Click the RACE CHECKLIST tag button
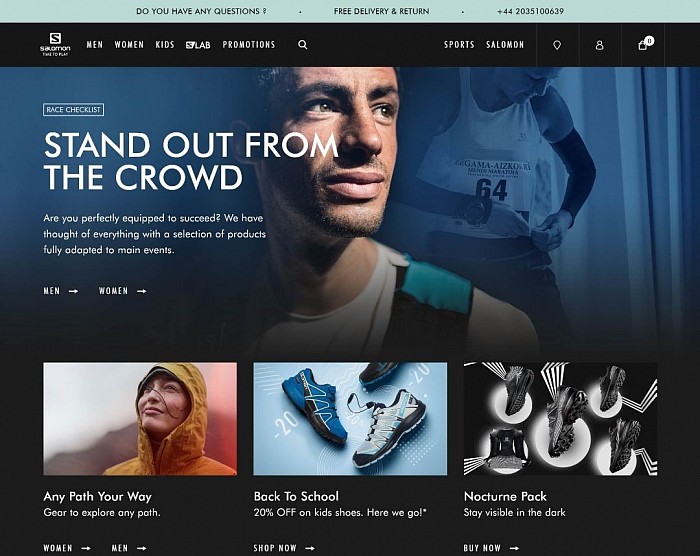This screenshot has width=700, height=556. coord(74,109)
